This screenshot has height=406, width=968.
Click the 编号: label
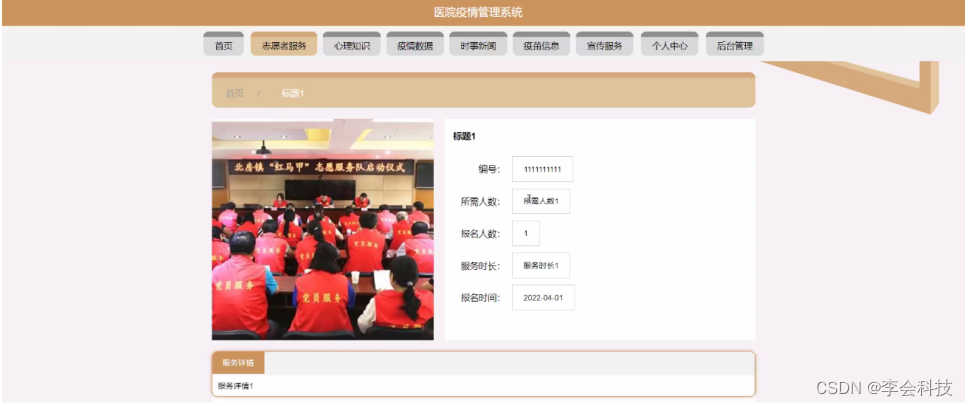(x=490, y=169)
